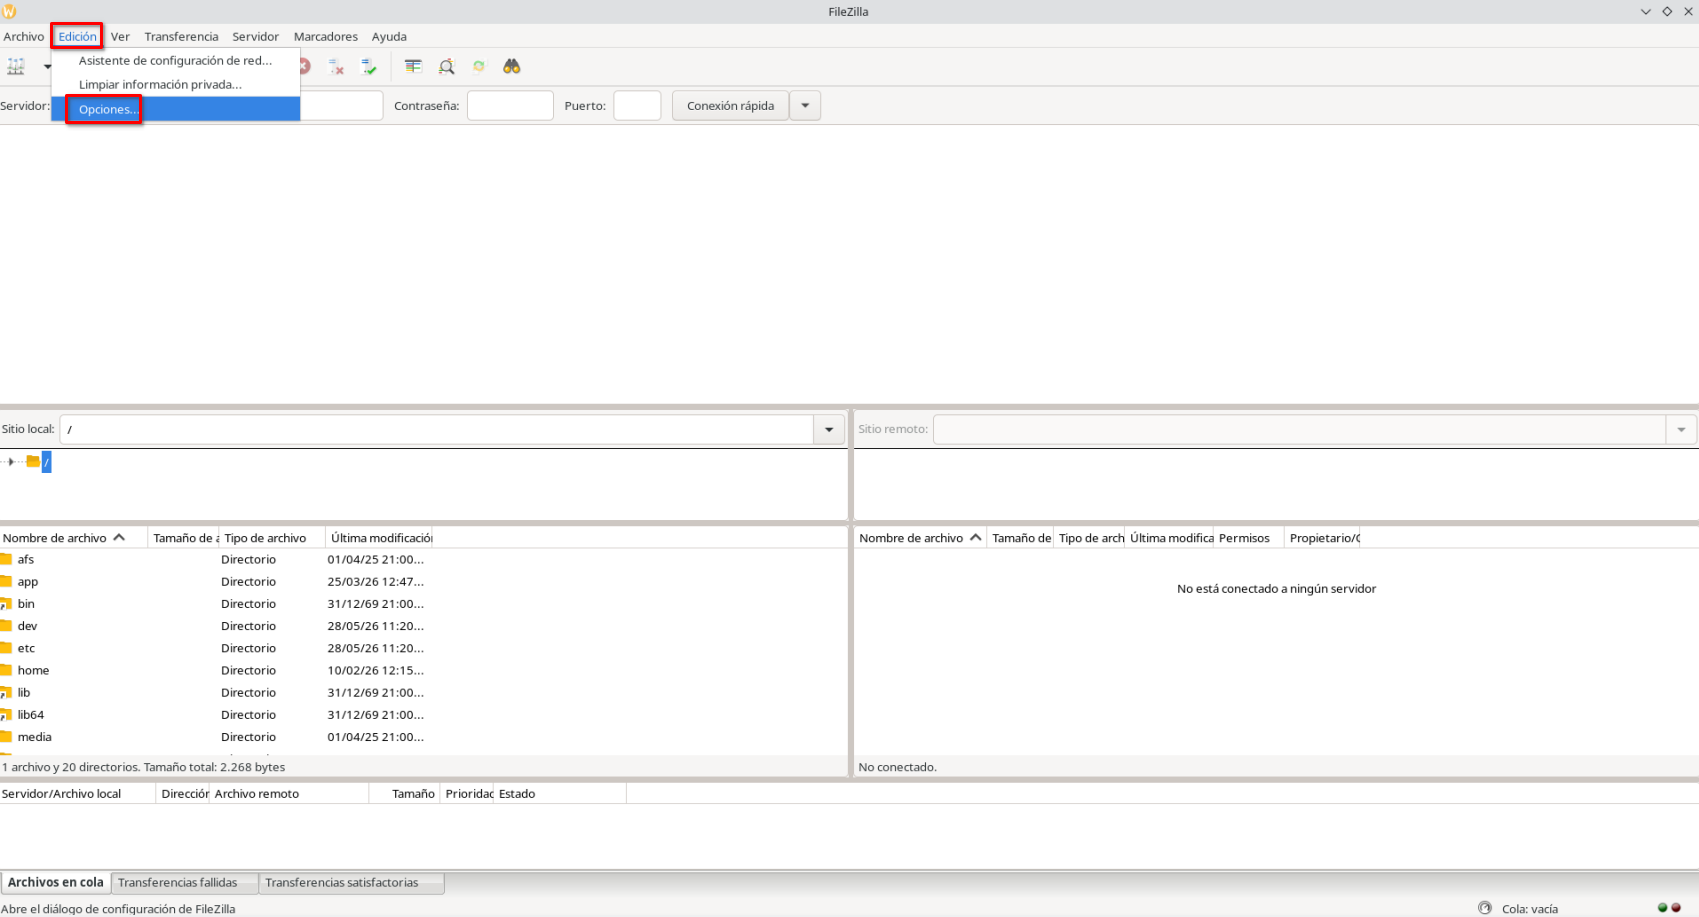Choose Limpiar información privada...
Viewport: 1699px width, 917px height.
coord(176,84)
